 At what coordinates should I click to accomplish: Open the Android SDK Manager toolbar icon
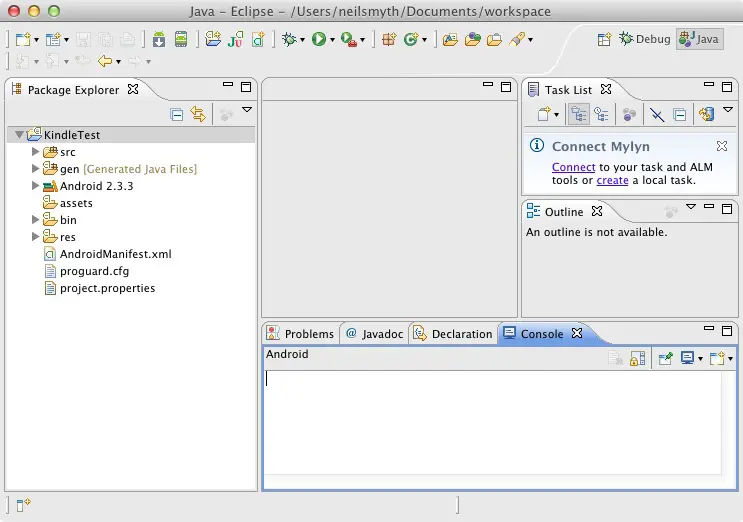click(x=159, y=39)
